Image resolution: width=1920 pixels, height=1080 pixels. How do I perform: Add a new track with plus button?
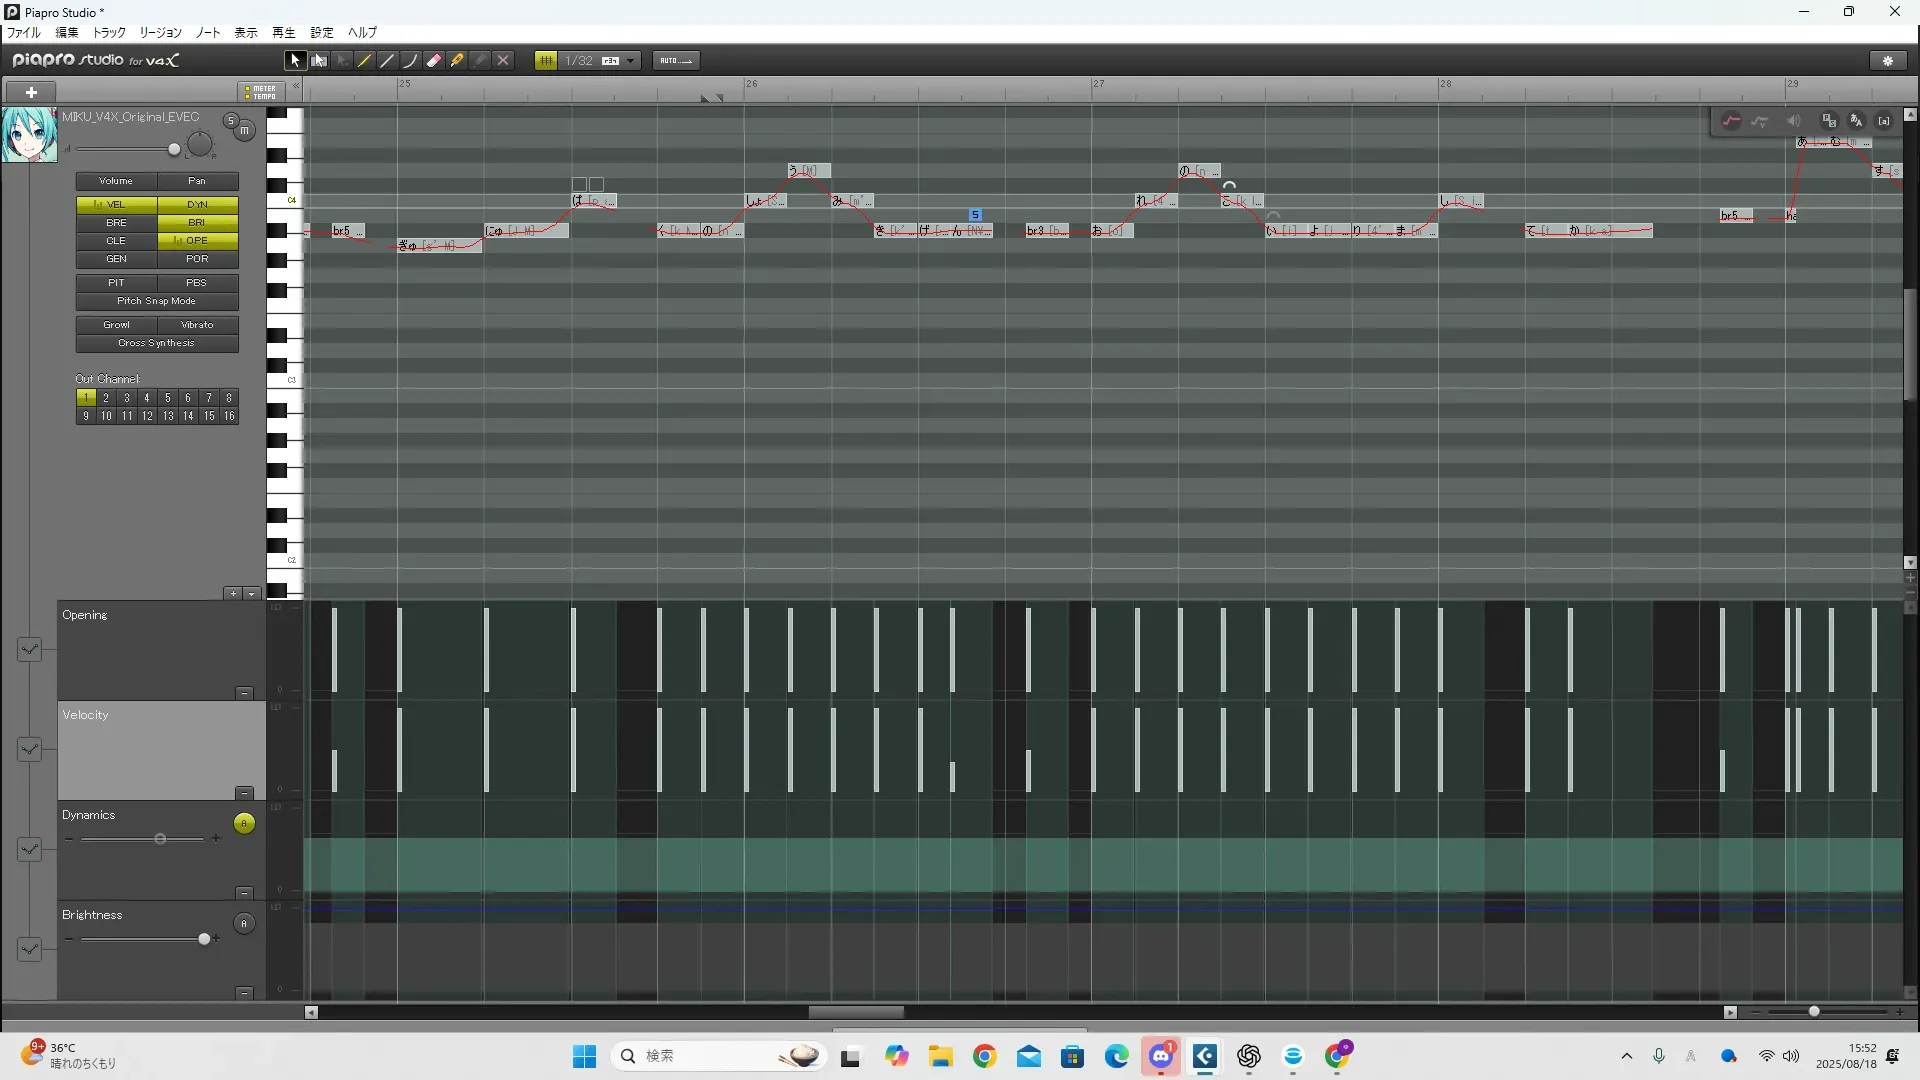[31, 92]
